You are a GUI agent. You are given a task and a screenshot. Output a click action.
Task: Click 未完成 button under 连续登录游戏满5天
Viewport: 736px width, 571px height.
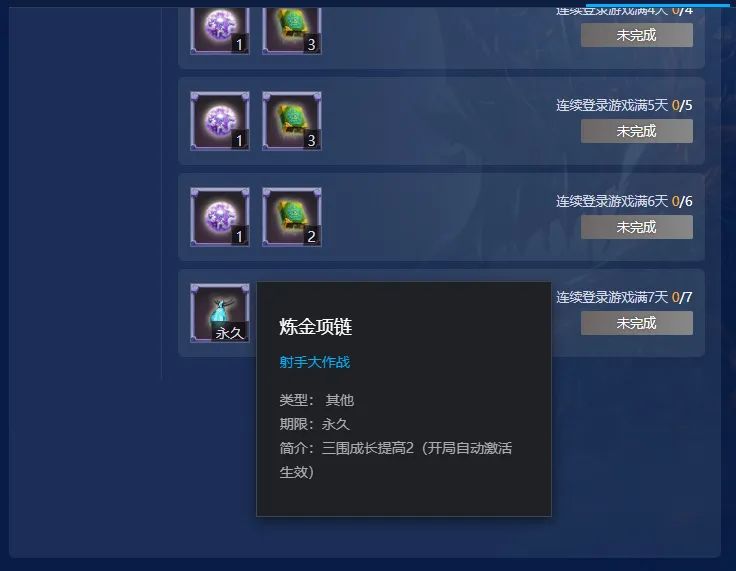coord(636,131)
